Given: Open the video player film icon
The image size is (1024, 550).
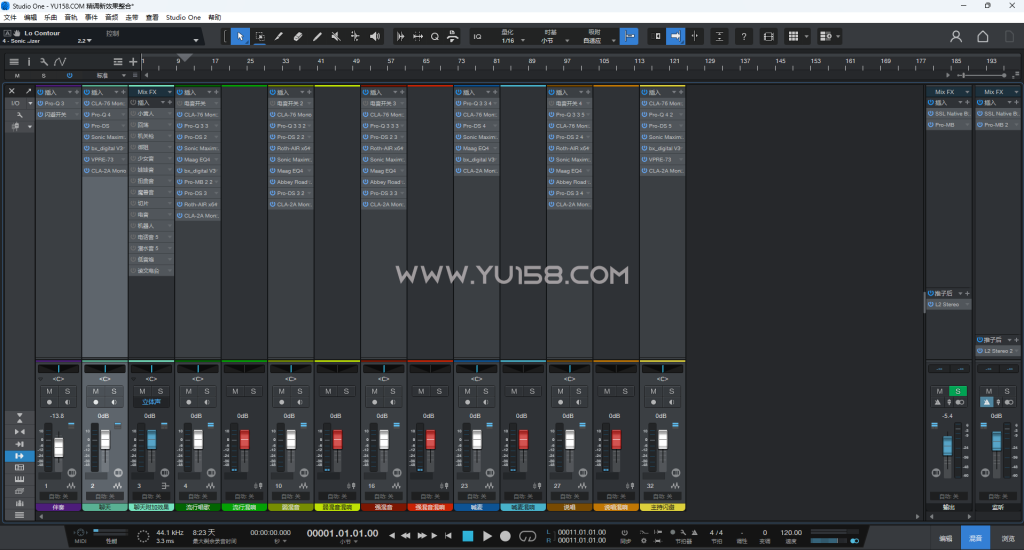Looking at the screenshot, I should tap(769, 37).
